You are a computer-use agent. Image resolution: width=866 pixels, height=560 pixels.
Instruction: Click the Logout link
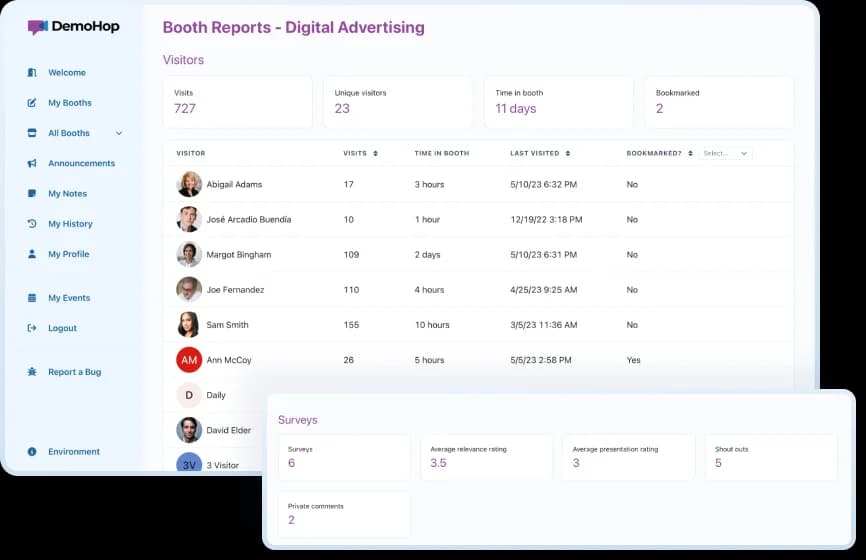[62, 328]
